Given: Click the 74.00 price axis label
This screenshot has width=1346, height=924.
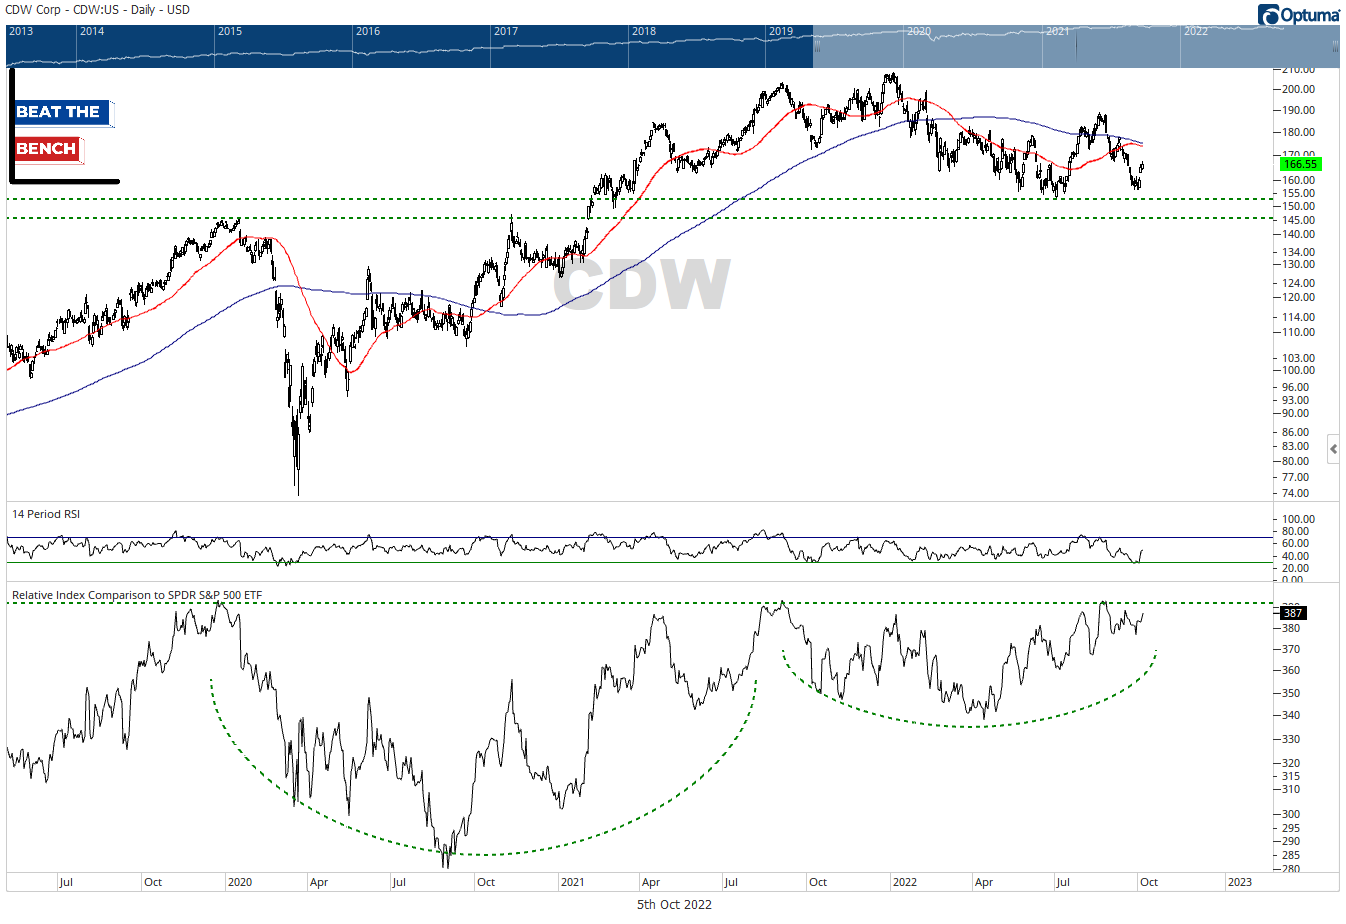Looking at the screenshot, I should tap(1297, 493).
